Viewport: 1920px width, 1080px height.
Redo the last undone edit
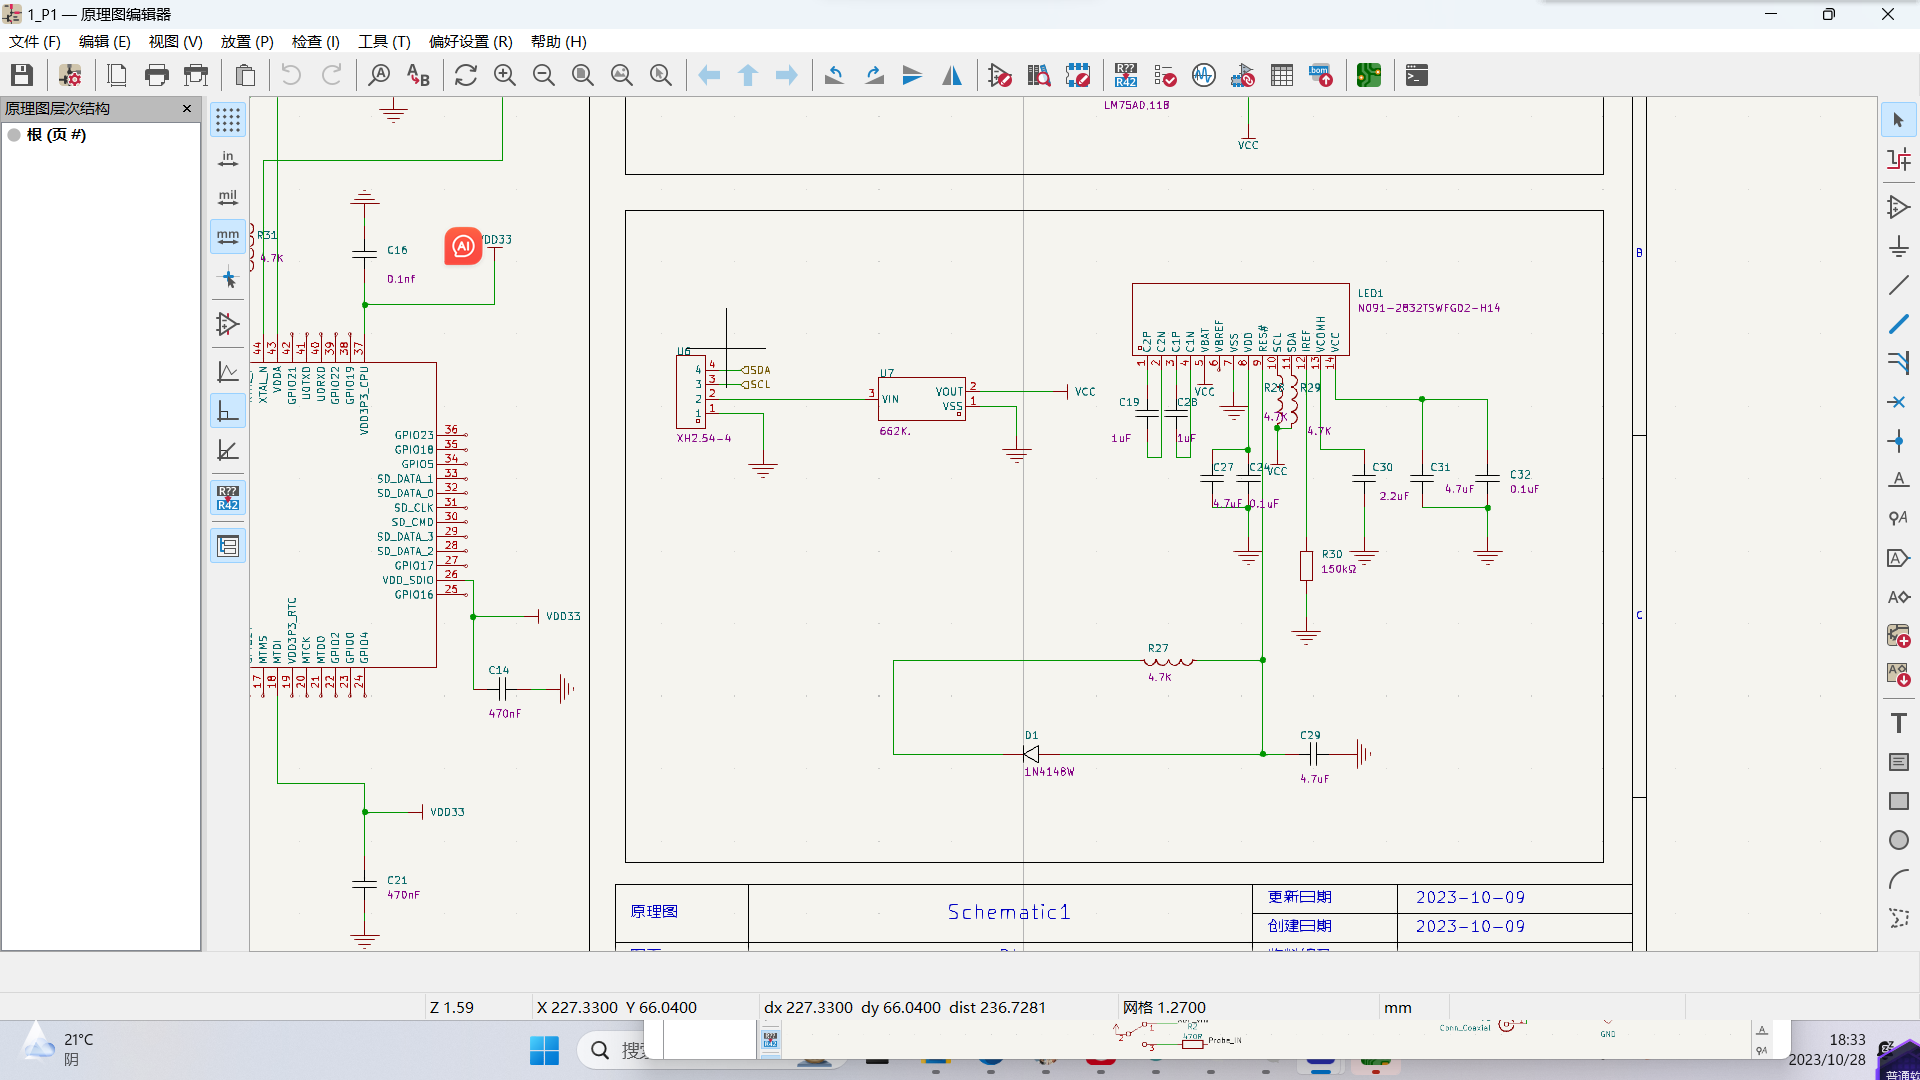(x=331, y=75)
